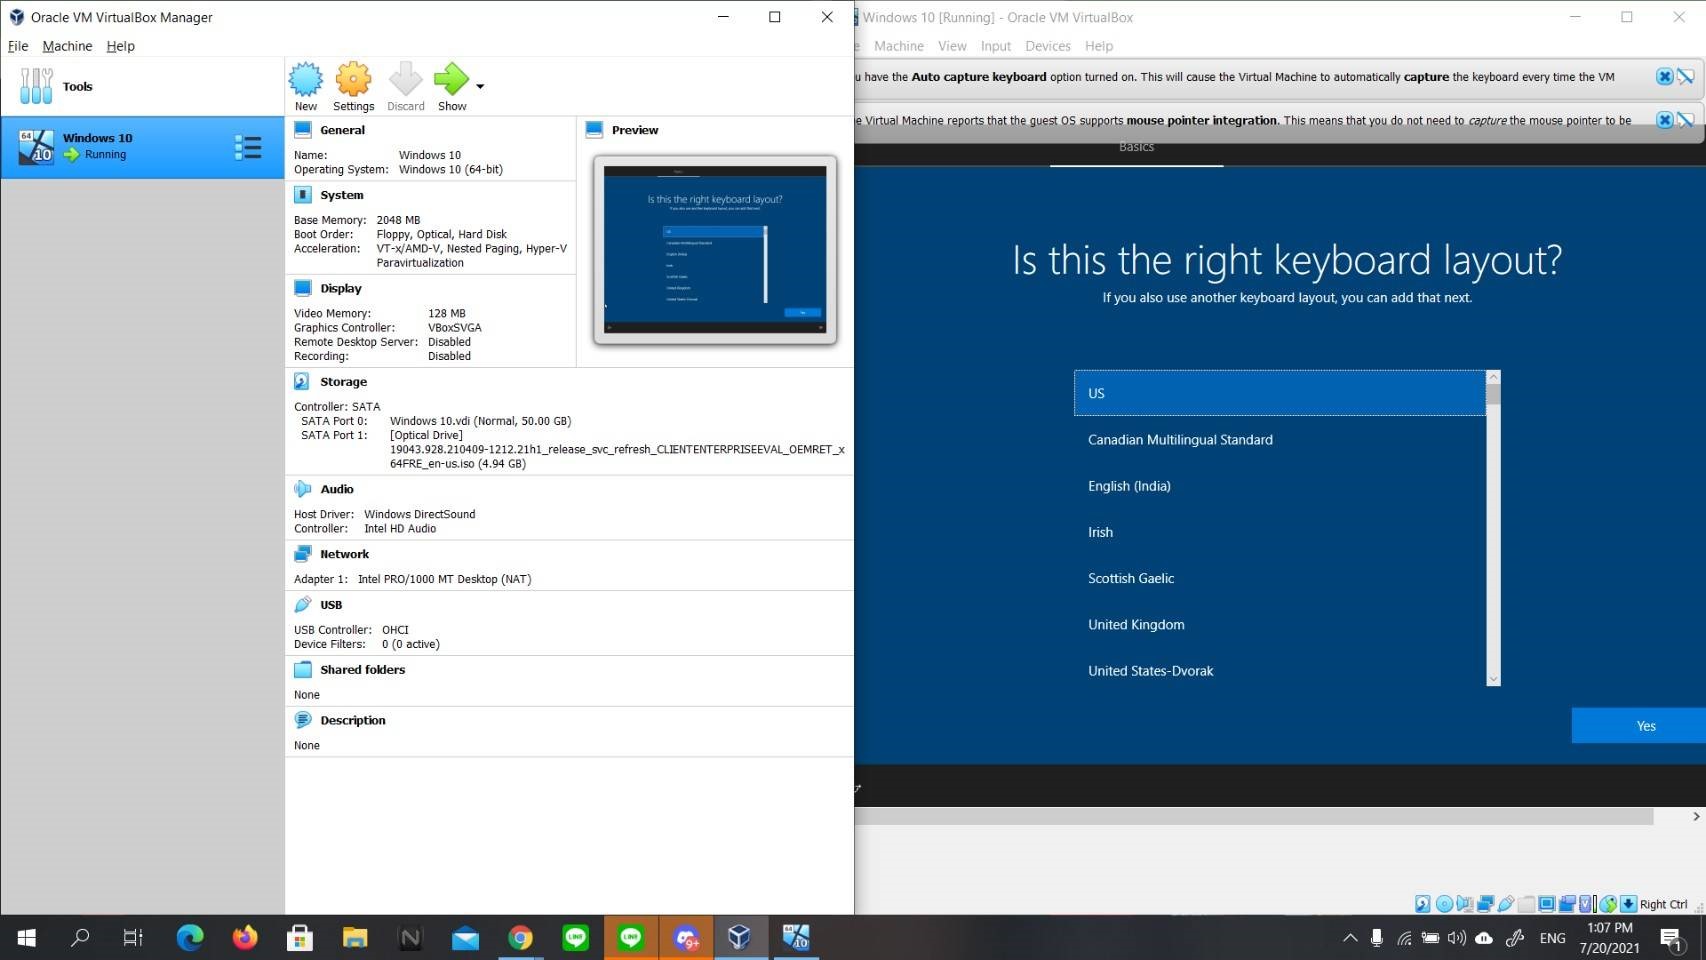Click the VM preview thumbnail
The image size is (1706, 960).
coord(715,250)
